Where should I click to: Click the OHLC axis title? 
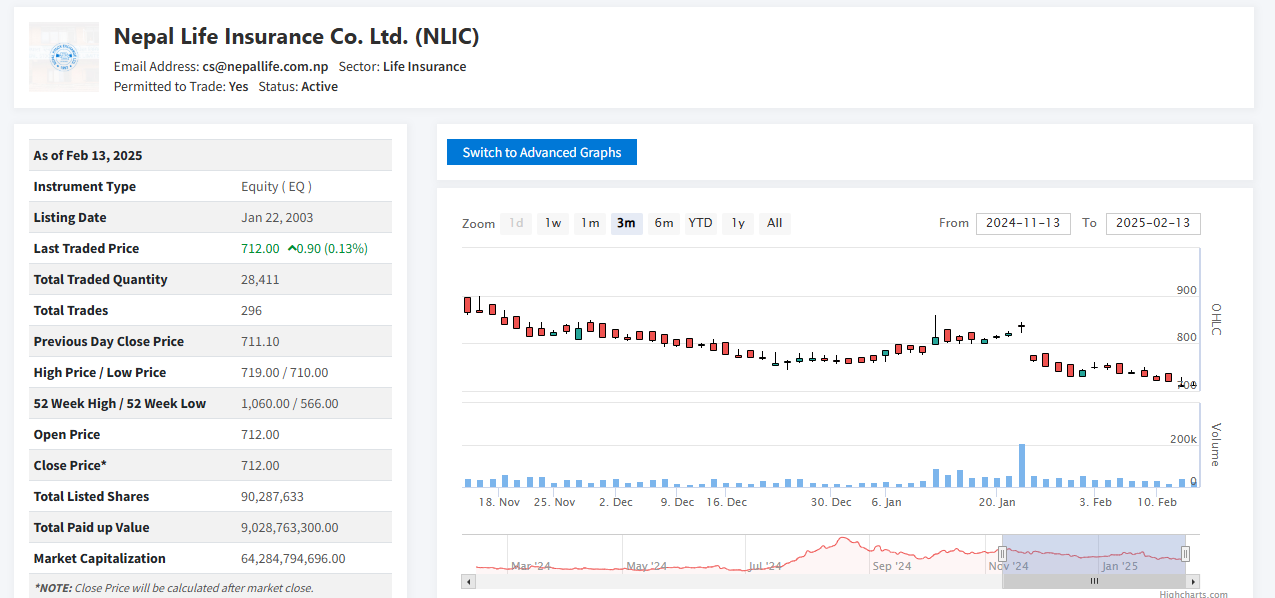coord(1216,319)
